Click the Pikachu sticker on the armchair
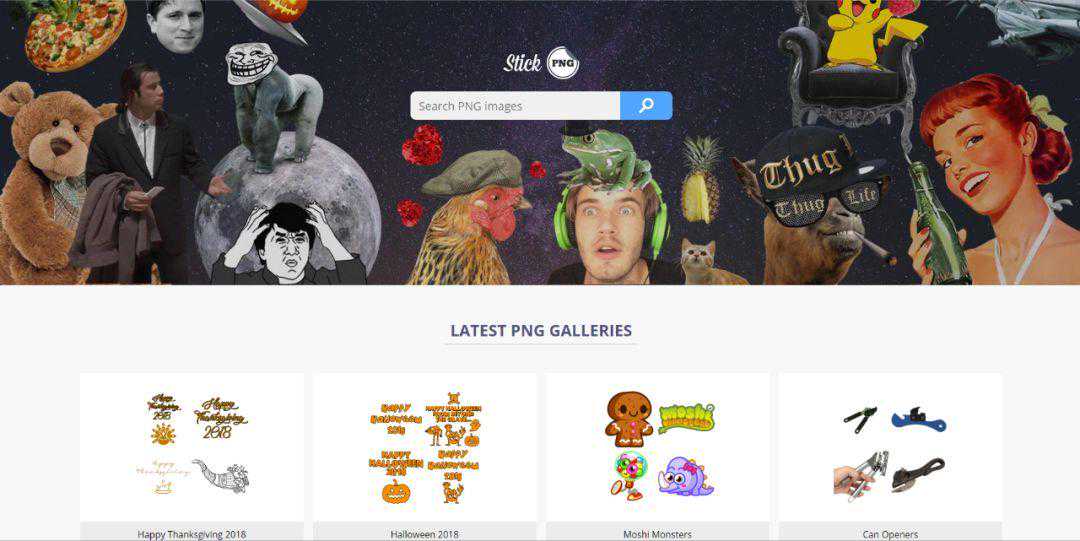The height and width of the screenshot is (541, 1080). click(x=866, y=31)
